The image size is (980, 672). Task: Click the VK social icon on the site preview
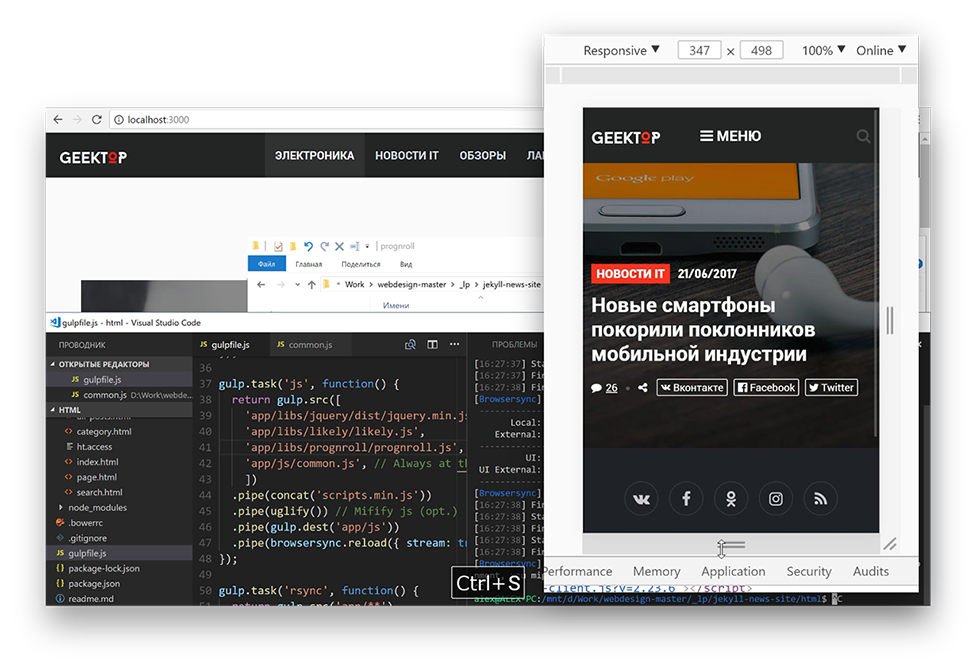point(641,498)
